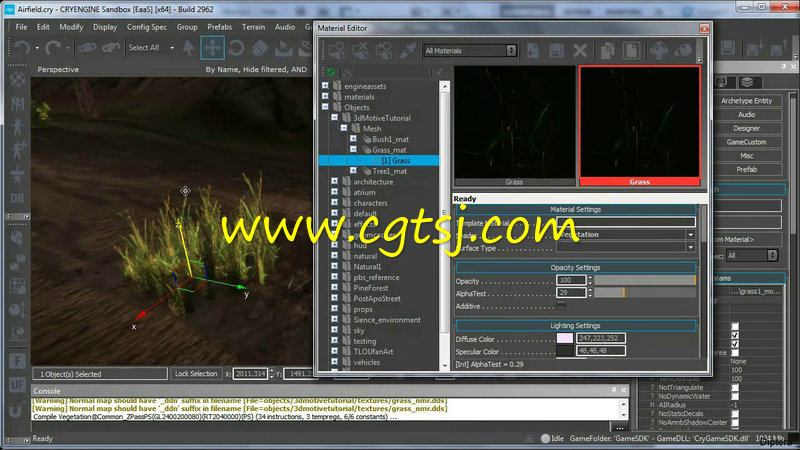Click the F icon in left sidebar
Screen dimensions: 800x450
point(17,362)
